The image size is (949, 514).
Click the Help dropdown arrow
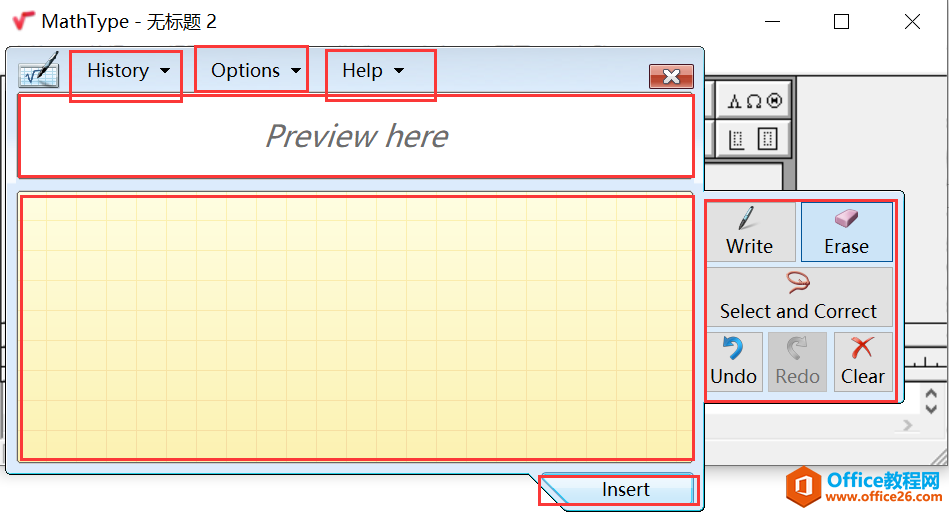(399, 71)
